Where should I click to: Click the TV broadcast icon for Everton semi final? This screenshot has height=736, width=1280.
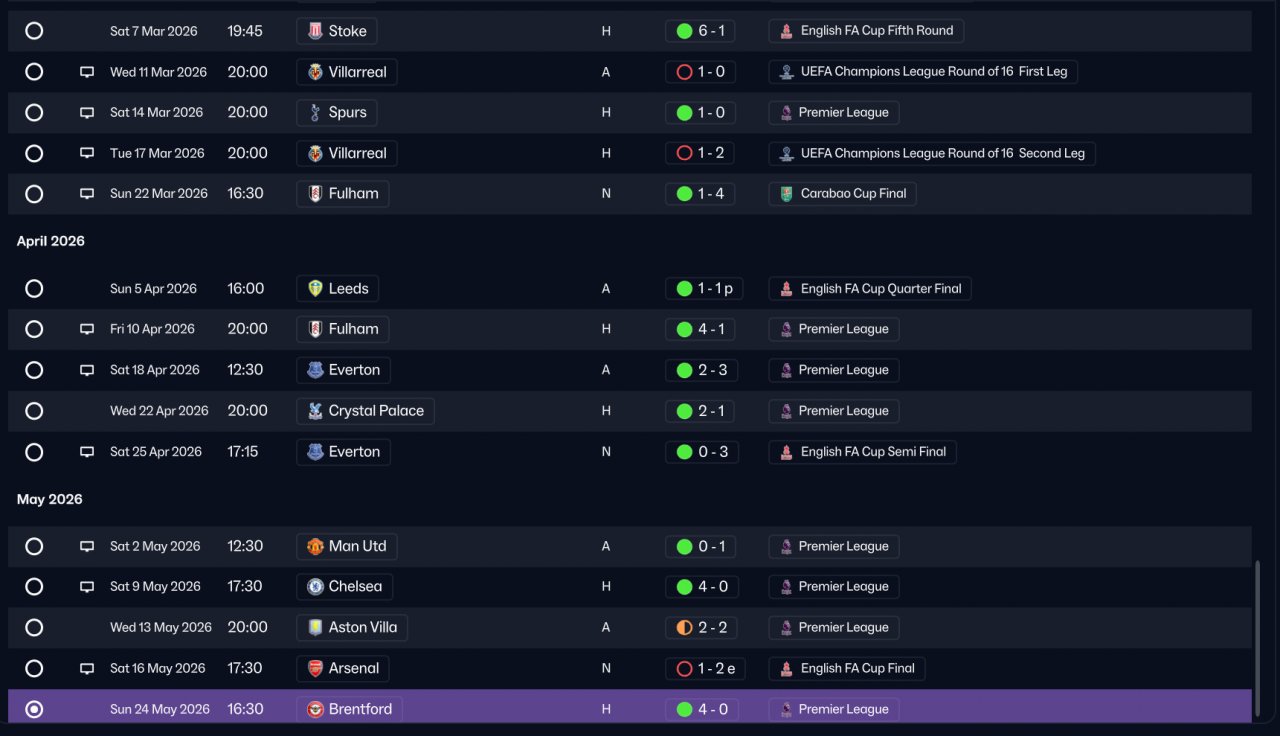pyautogui.click(x=87, y=452)
